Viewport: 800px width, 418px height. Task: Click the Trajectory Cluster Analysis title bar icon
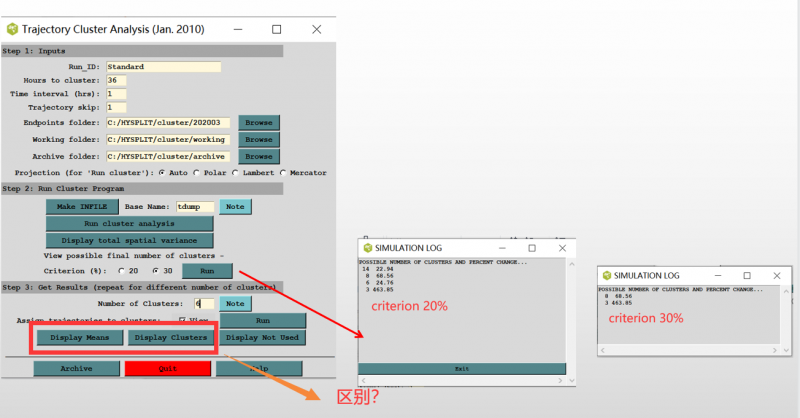(x=12, y=30)
